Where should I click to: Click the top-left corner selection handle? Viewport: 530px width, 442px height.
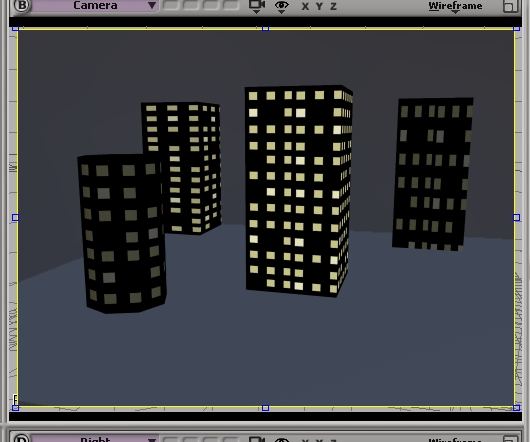[15, 29]
